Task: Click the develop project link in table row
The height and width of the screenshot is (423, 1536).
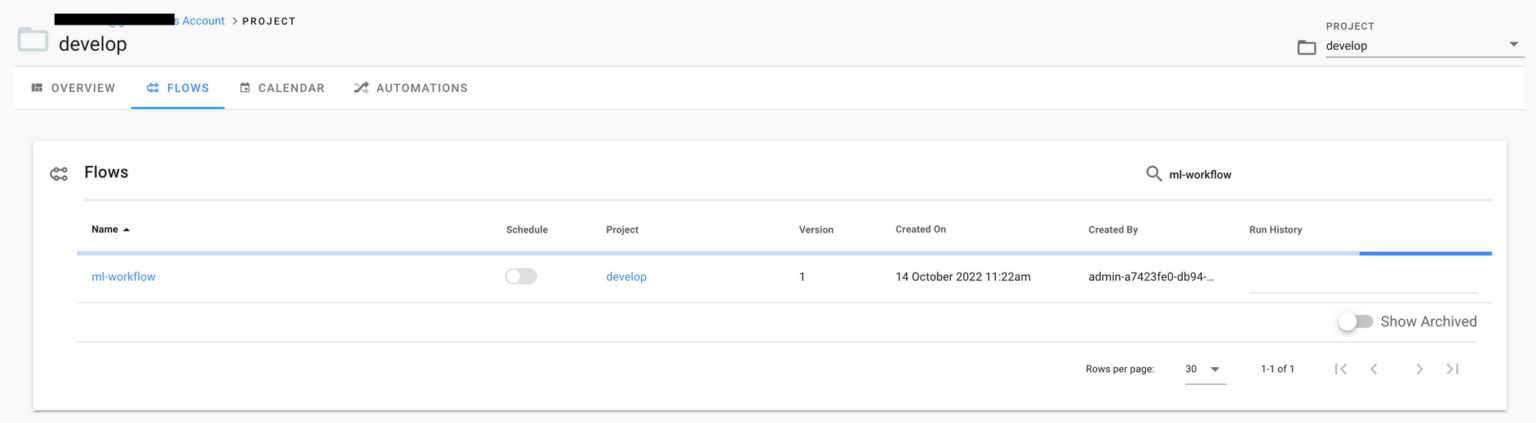Action: pos(626,277)
